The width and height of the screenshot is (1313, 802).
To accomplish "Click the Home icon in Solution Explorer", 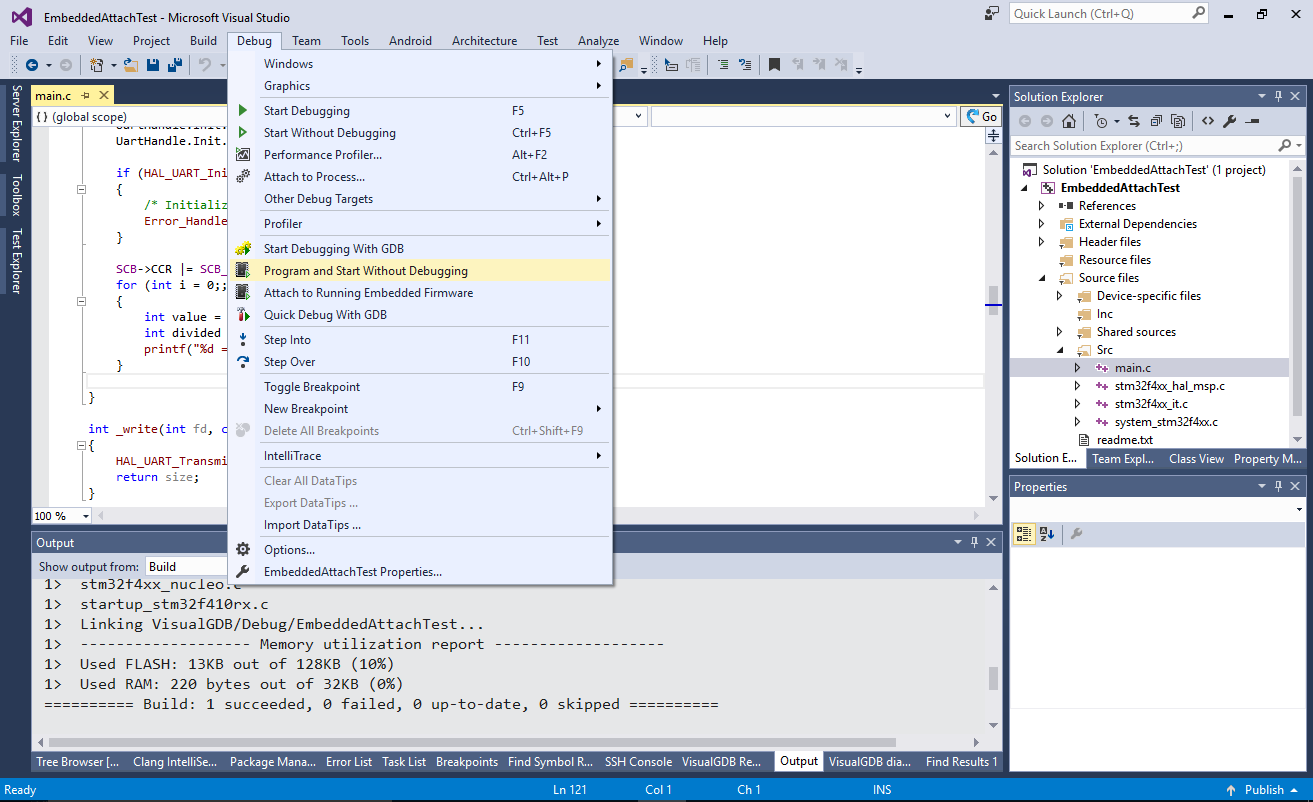I will pos(1069,121).
